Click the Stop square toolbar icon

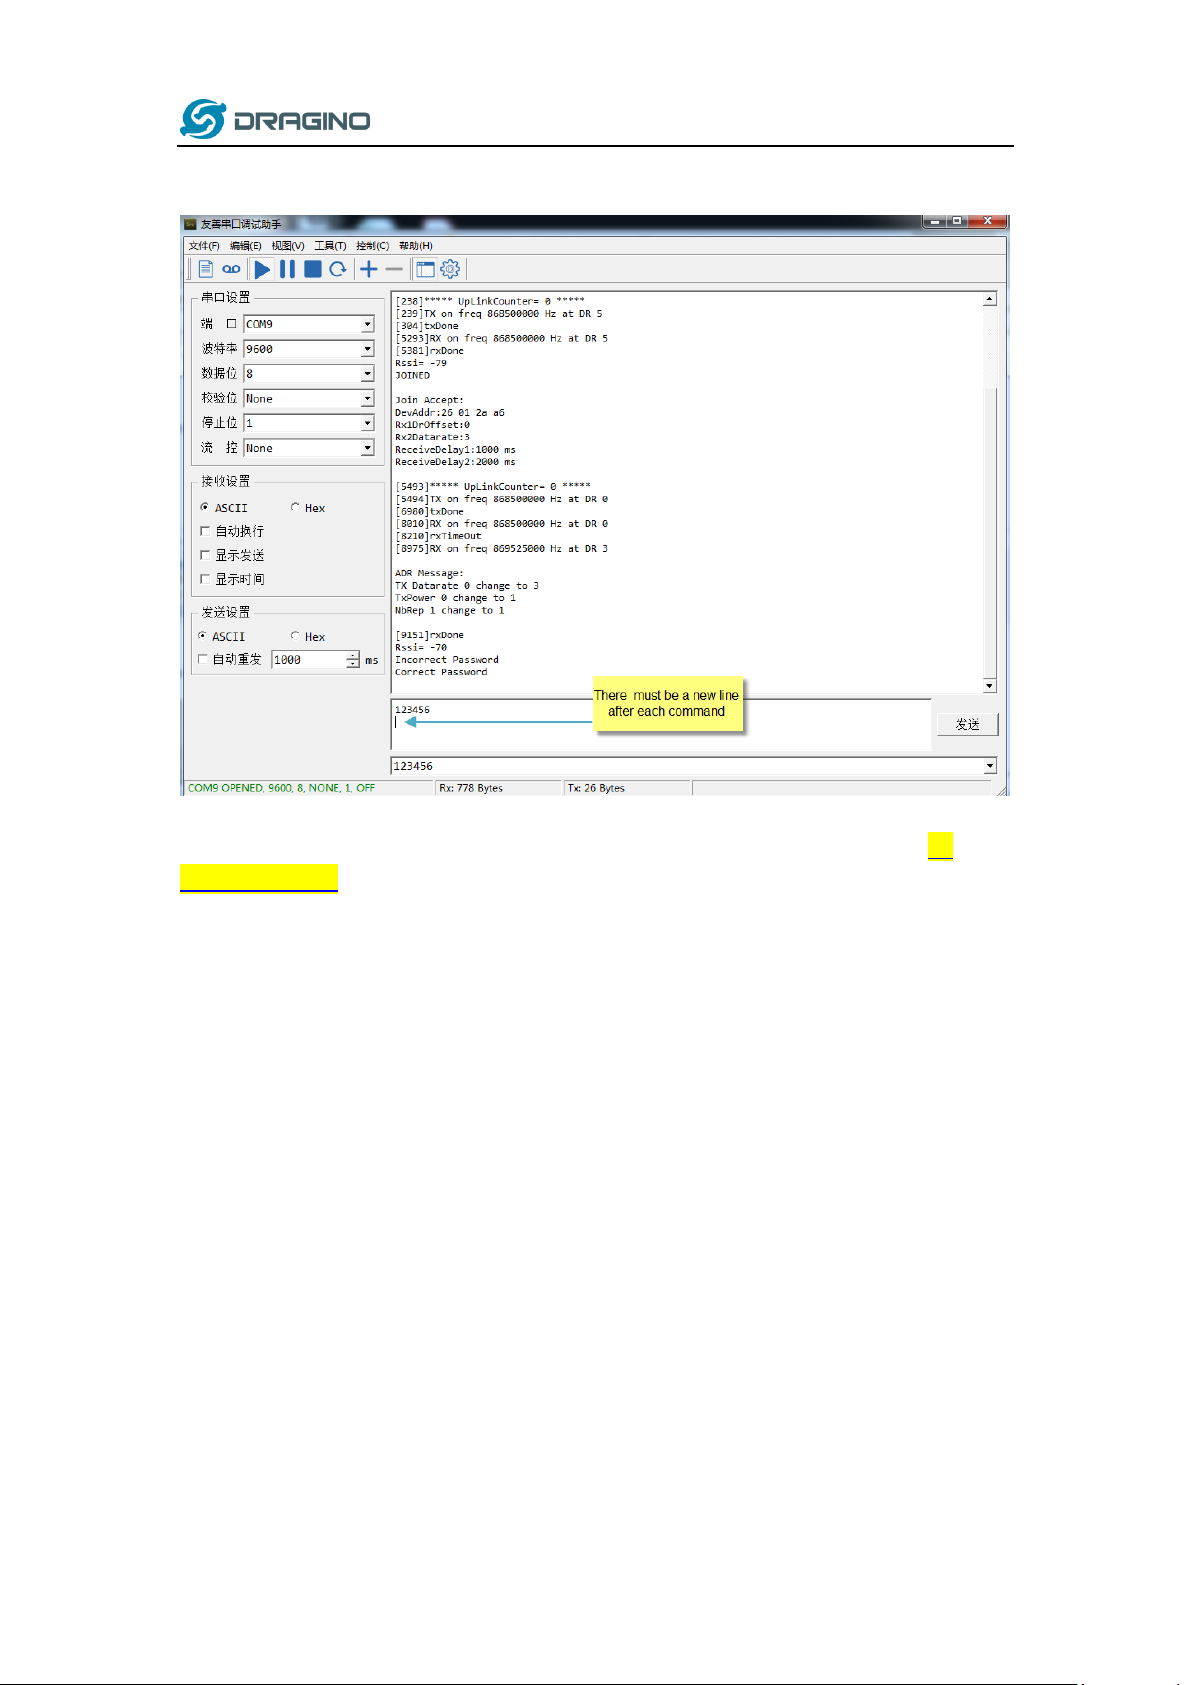tap(313, 269)
